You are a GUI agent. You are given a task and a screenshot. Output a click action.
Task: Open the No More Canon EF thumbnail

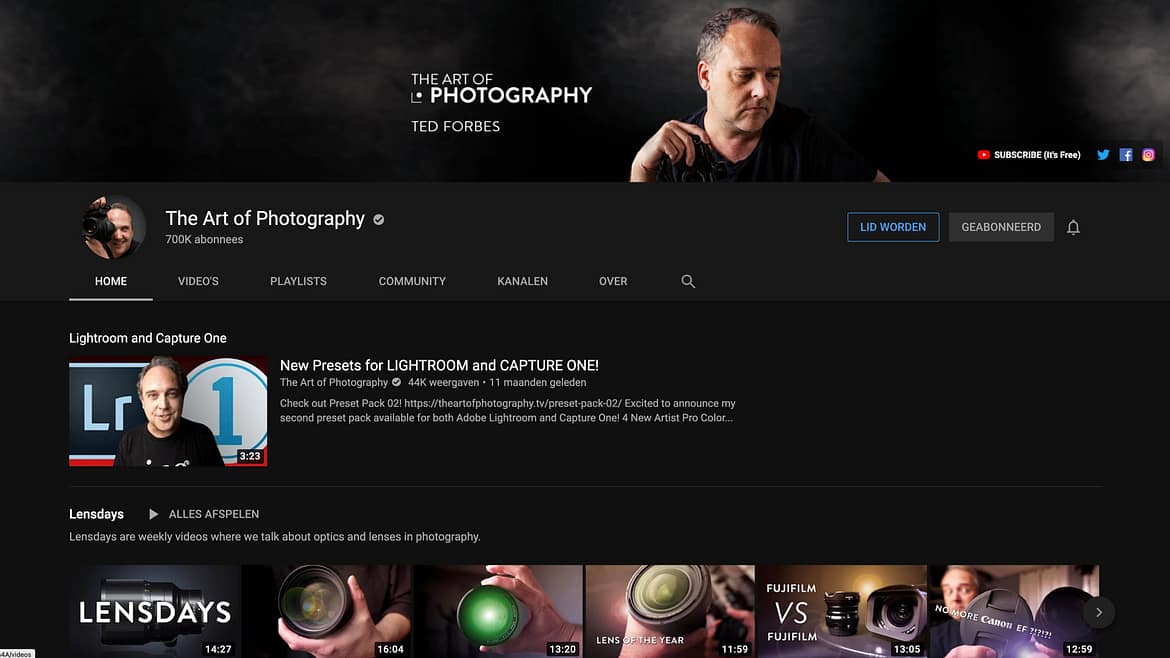click(x=1013, y=612)
